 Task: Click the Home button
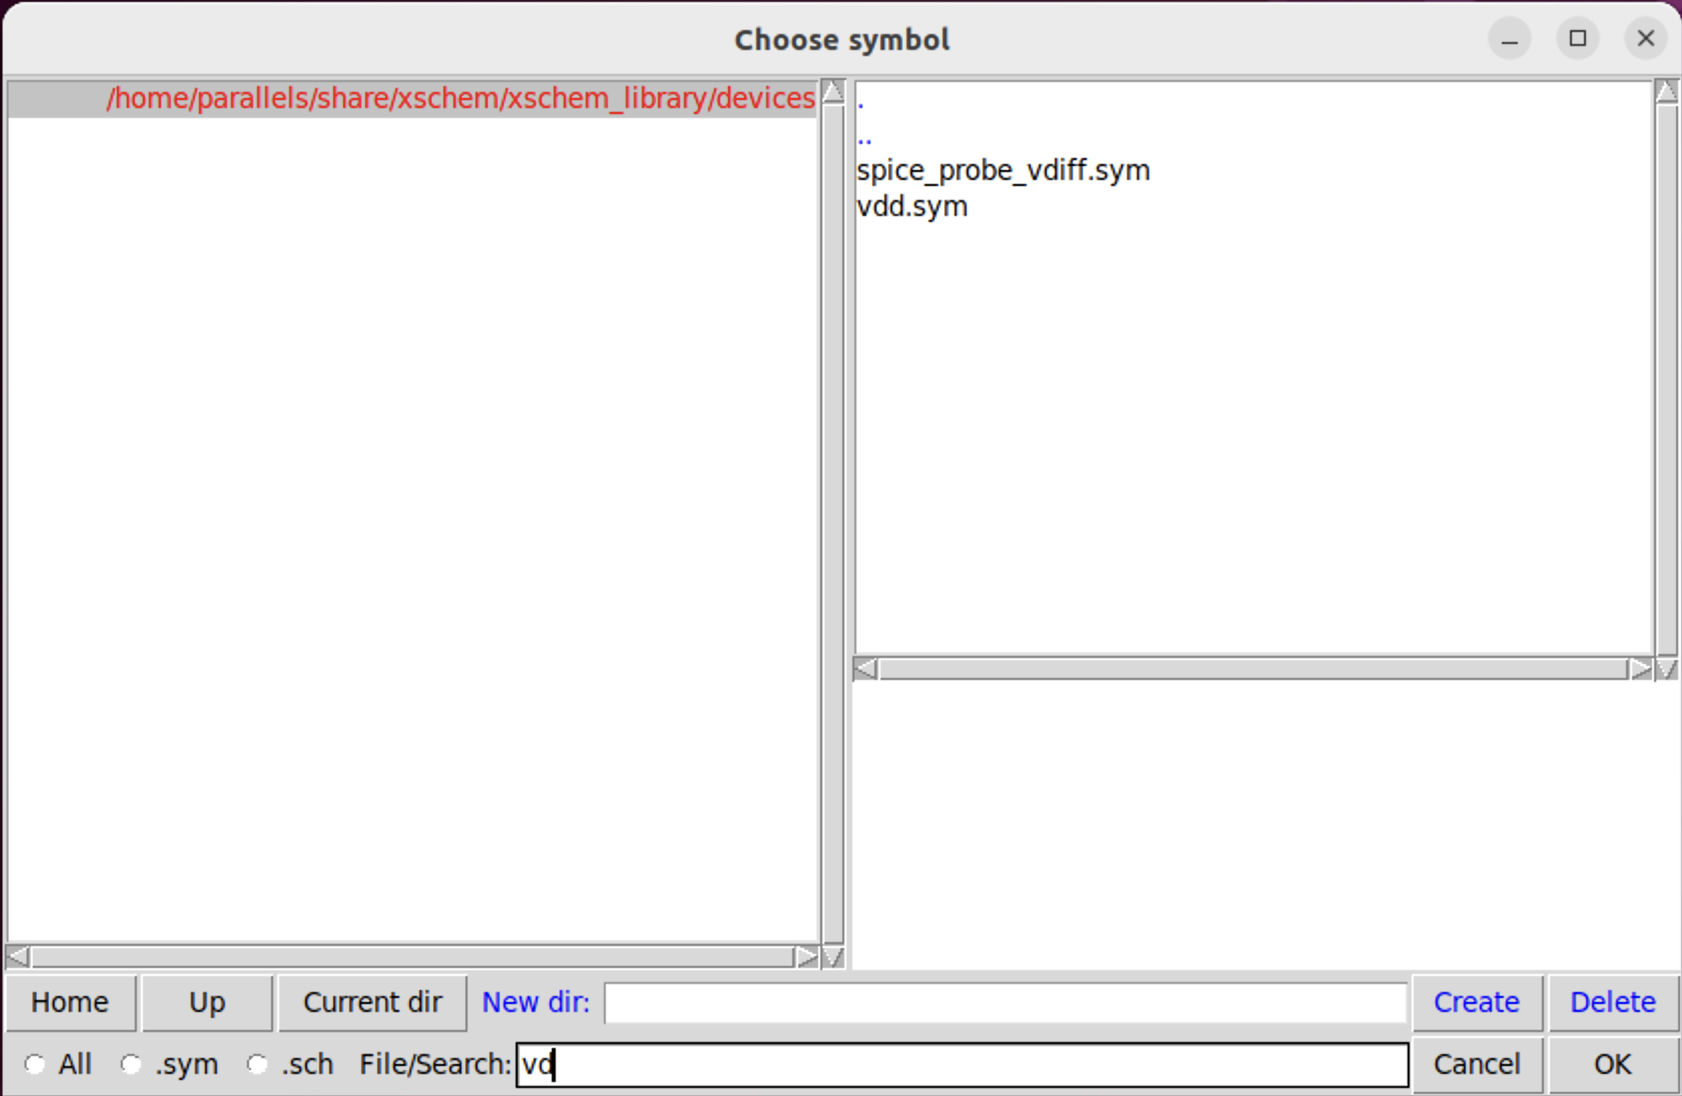(x=70, y=1002)
